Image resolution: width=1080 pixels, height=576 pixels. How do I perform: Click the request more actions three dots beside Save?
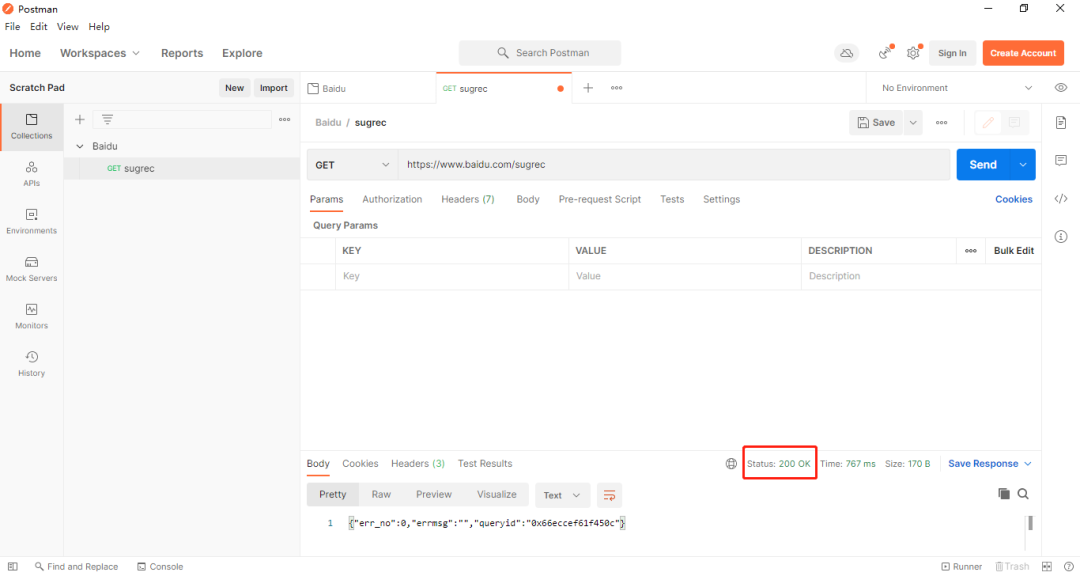tap(942, 123)
